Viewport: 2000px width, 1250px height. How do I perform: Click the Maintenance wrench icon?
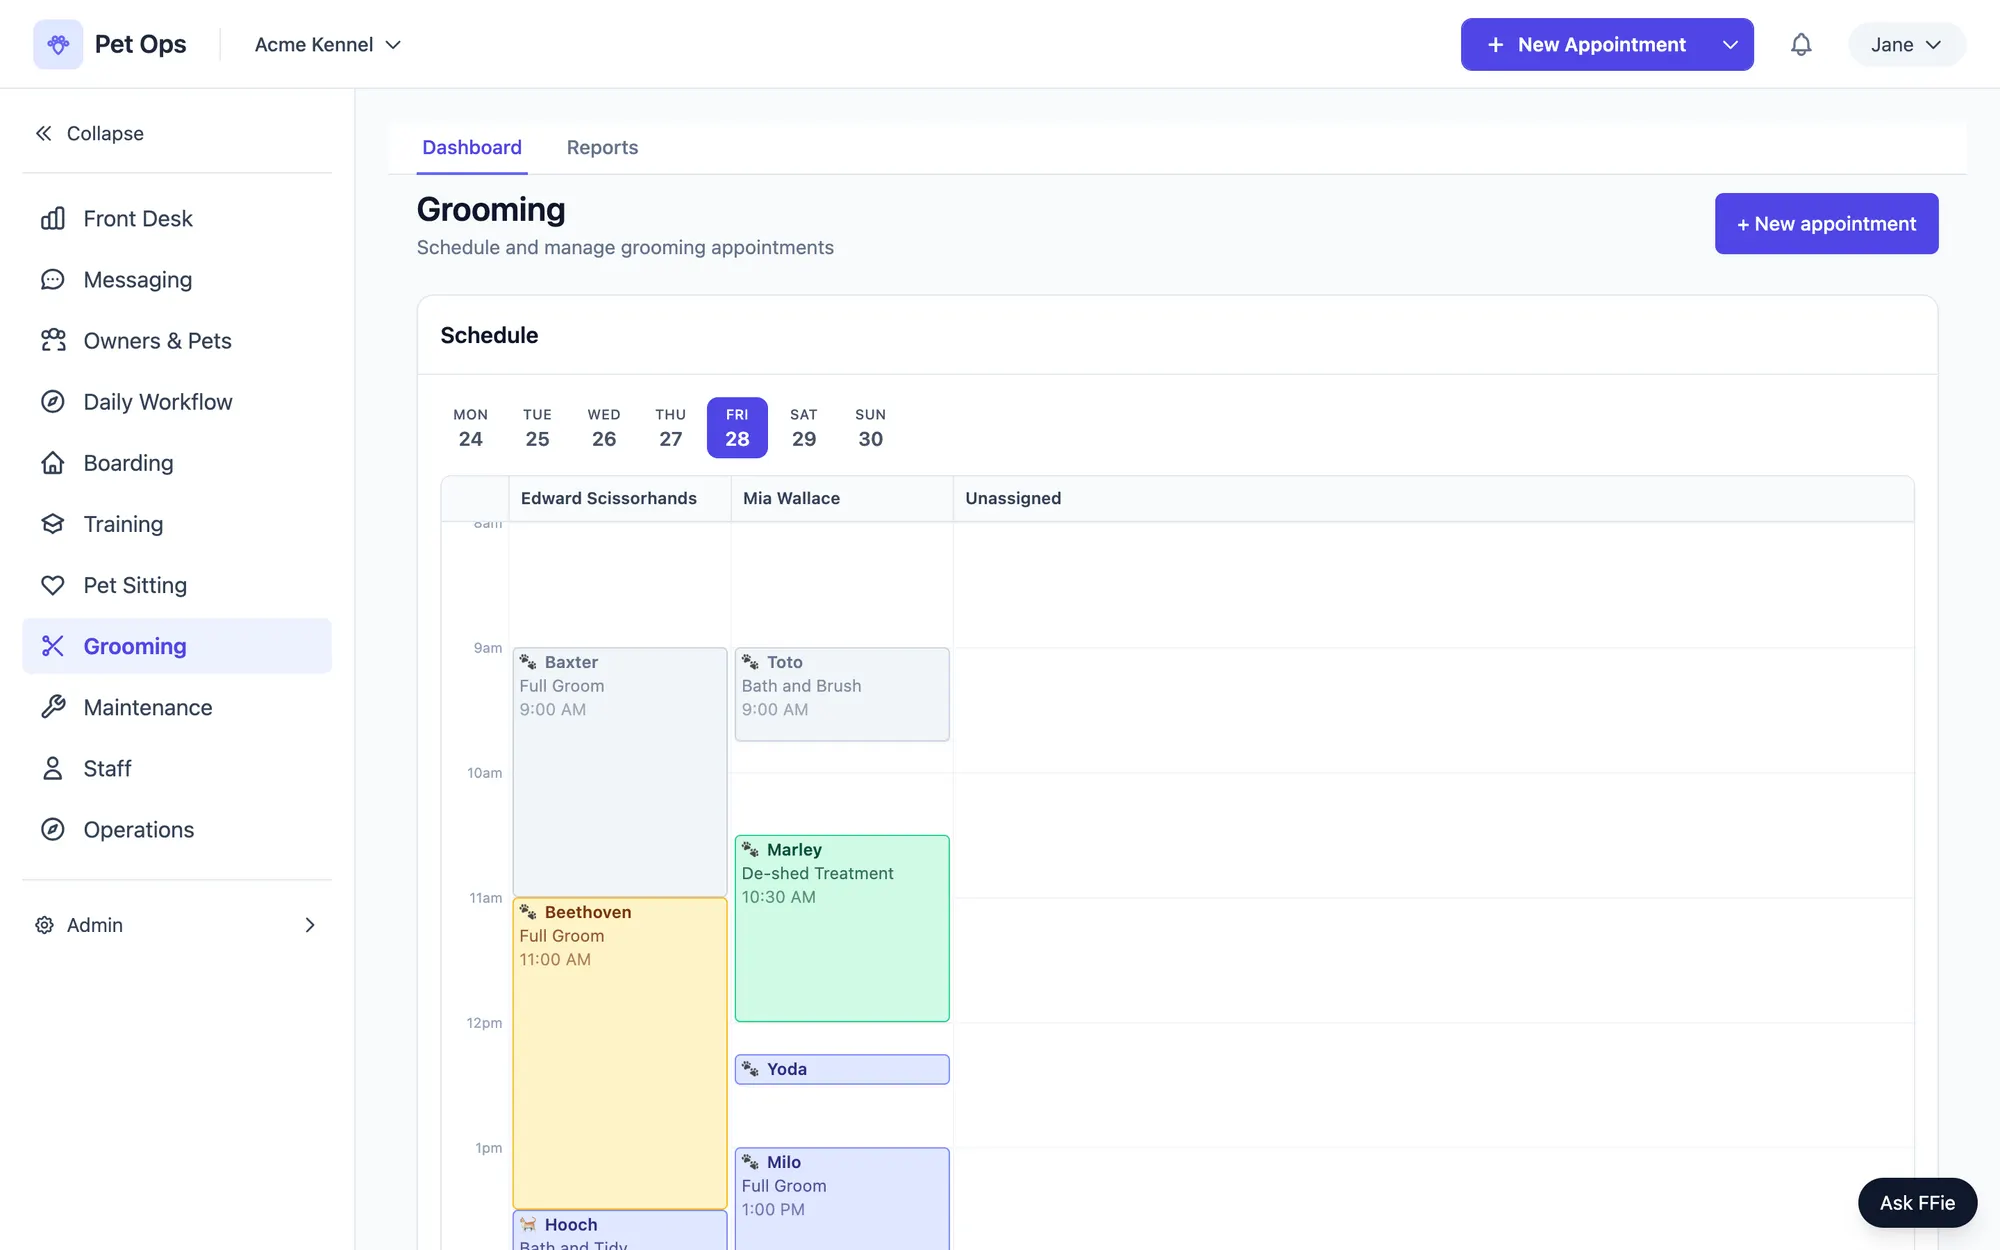click(x=53, y=706)
